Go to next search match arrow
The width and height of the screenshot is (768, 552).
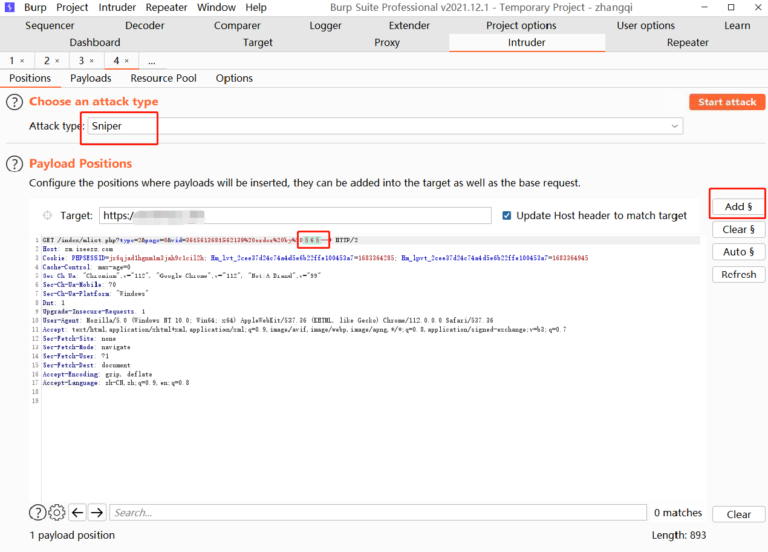[96, 513]
